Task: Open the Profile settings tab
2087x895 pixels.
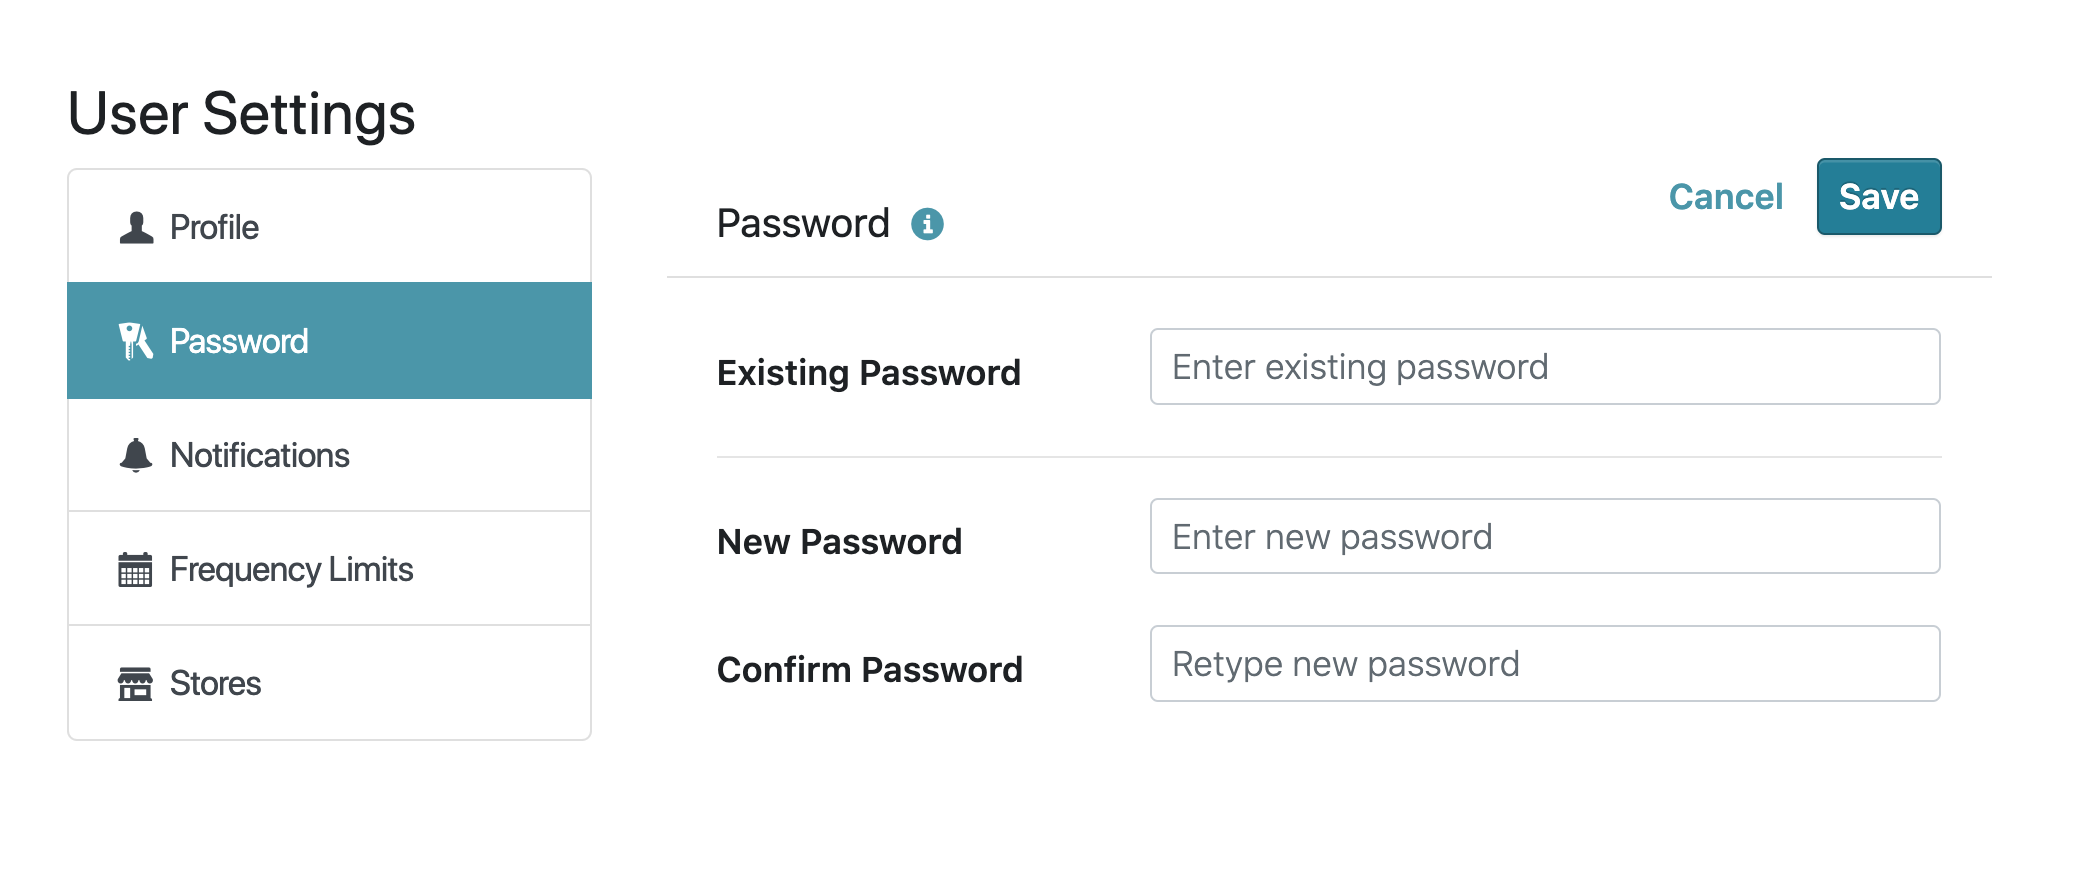Action: 329,227
